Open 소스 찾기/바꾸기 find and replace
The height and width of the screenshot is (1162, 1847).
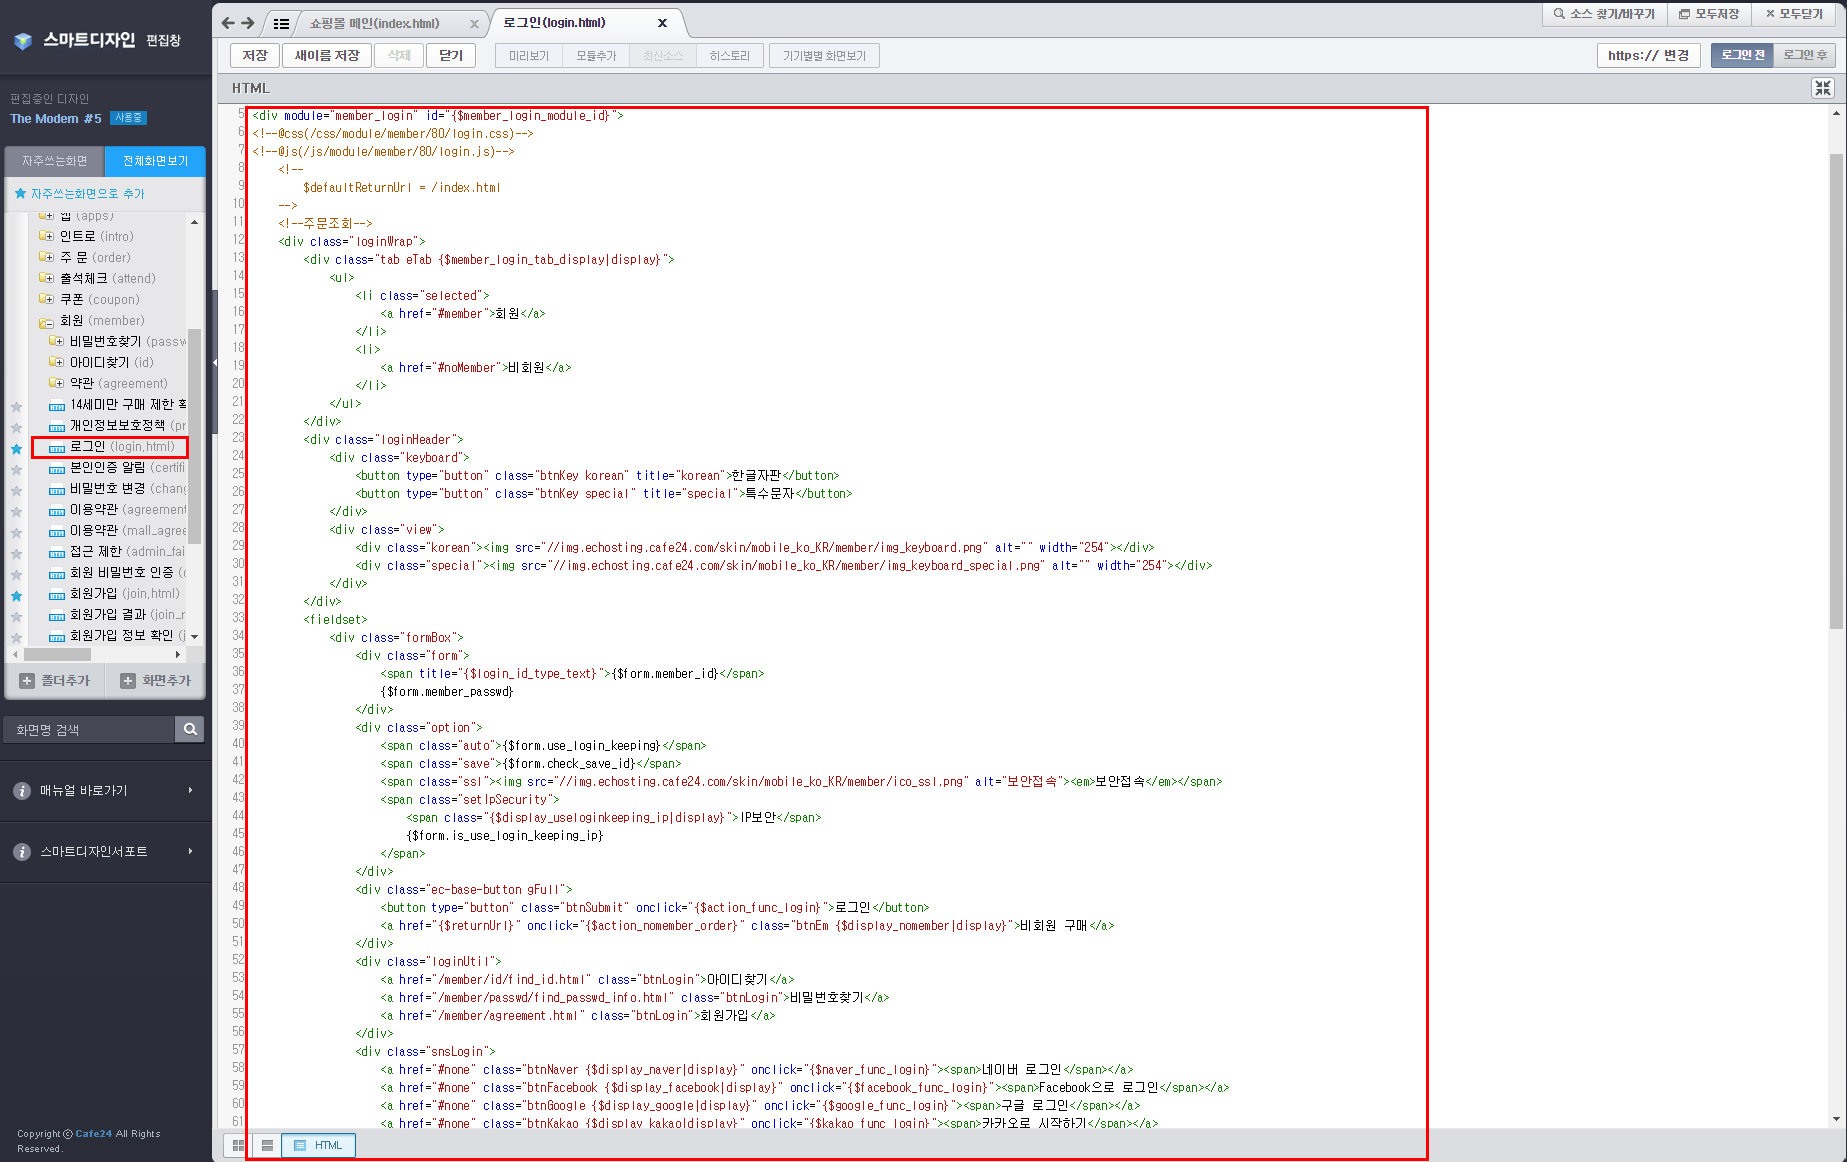click(x=1604, y=14)
